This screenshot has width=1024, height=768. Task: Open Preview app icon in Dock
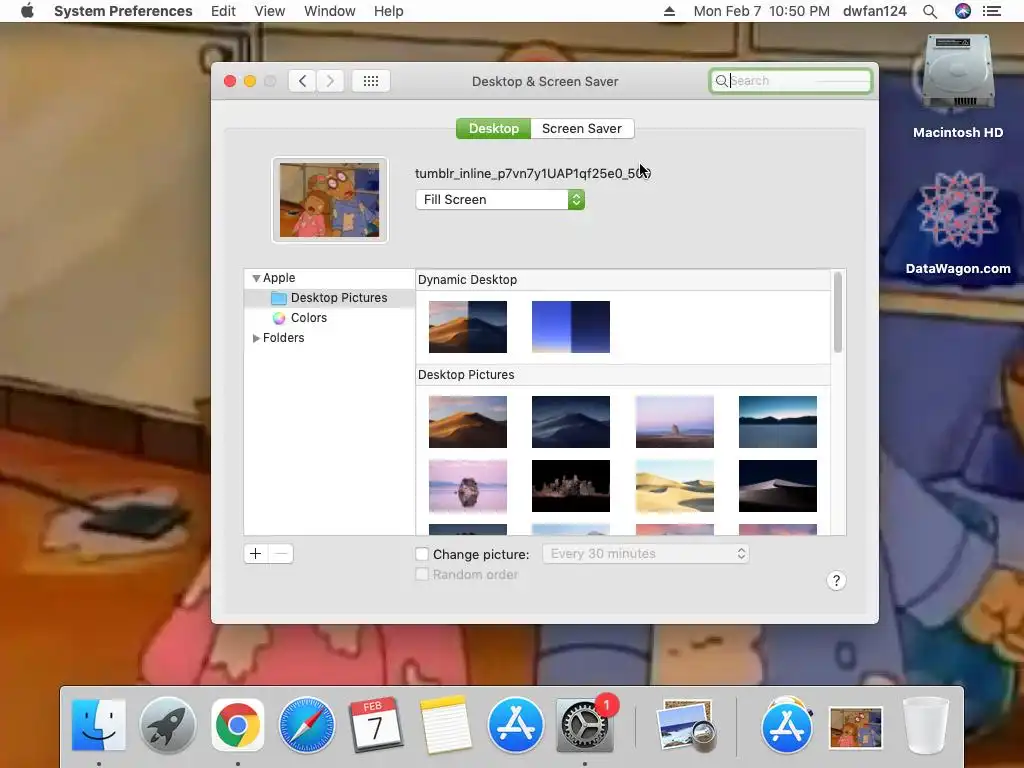tap(686, 726)
